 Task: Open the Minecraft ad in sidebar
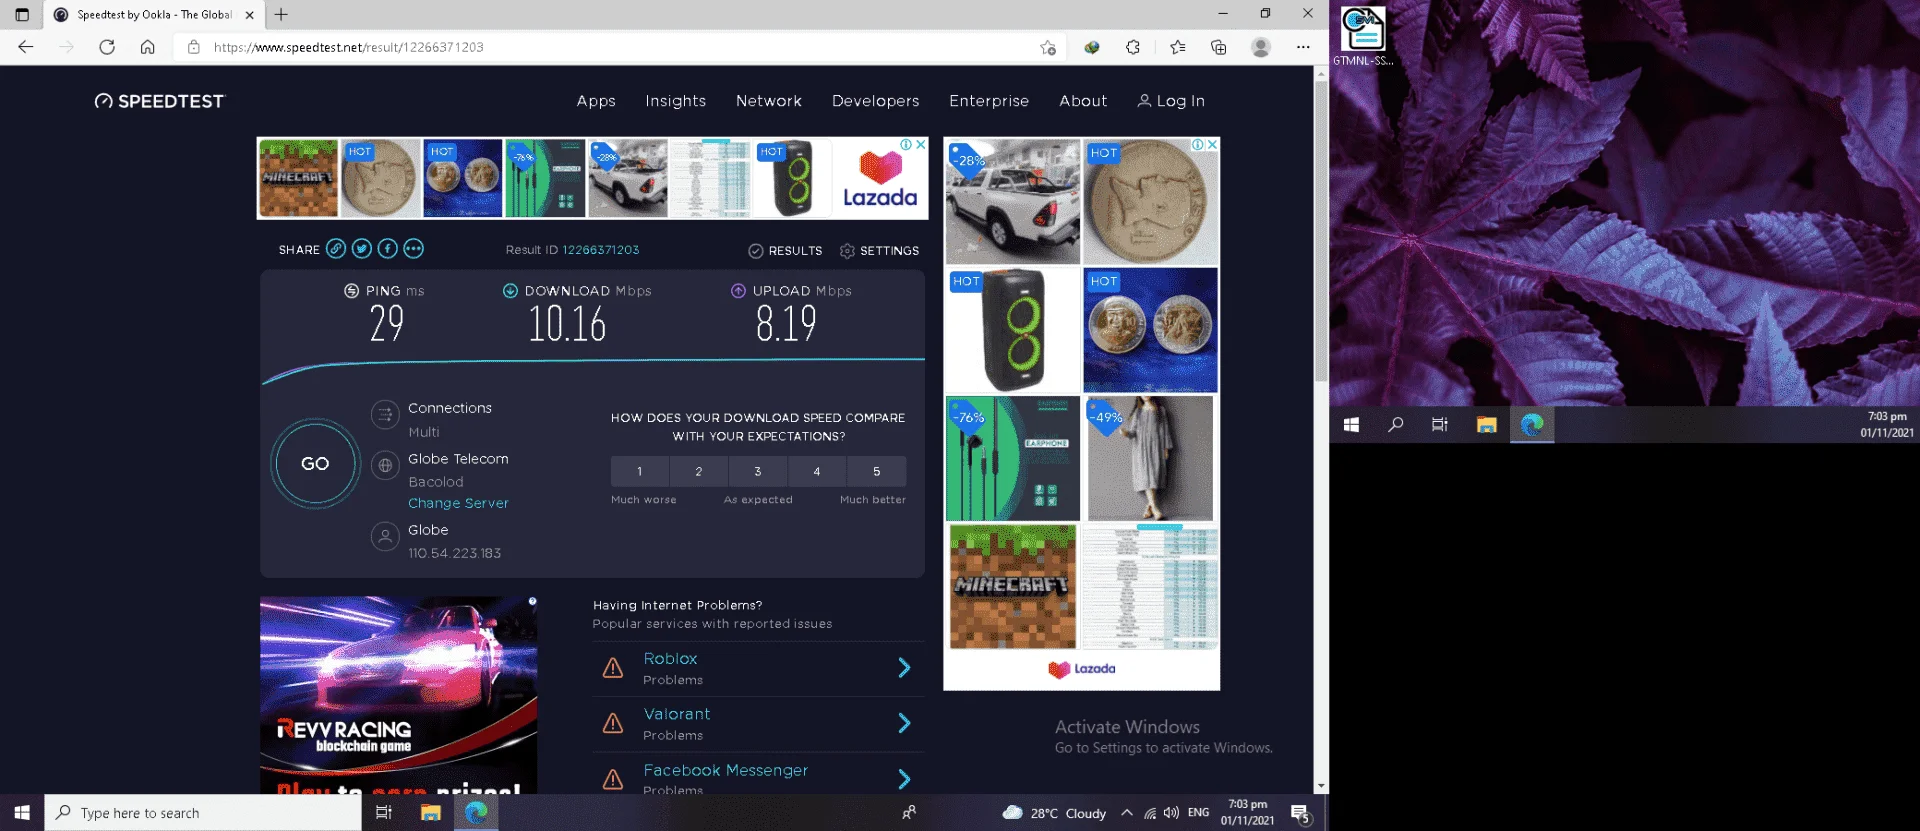pos(1012,587)
